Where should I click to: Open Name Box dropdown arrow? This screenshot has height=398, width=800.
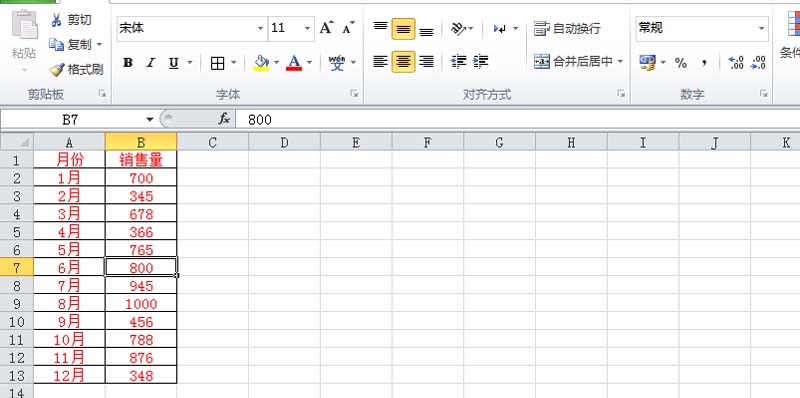149,119
